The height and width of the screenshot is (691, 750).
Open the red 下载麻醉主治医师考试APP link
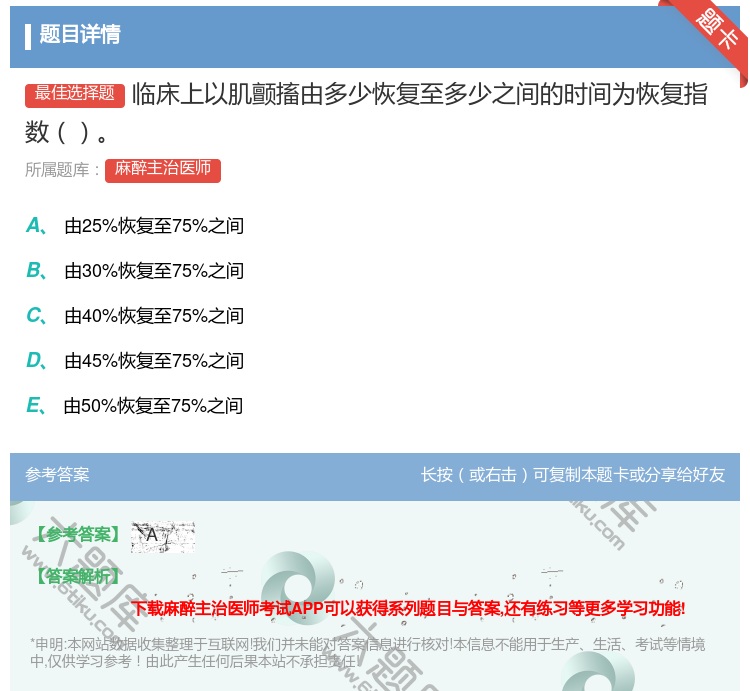(409, 608)
